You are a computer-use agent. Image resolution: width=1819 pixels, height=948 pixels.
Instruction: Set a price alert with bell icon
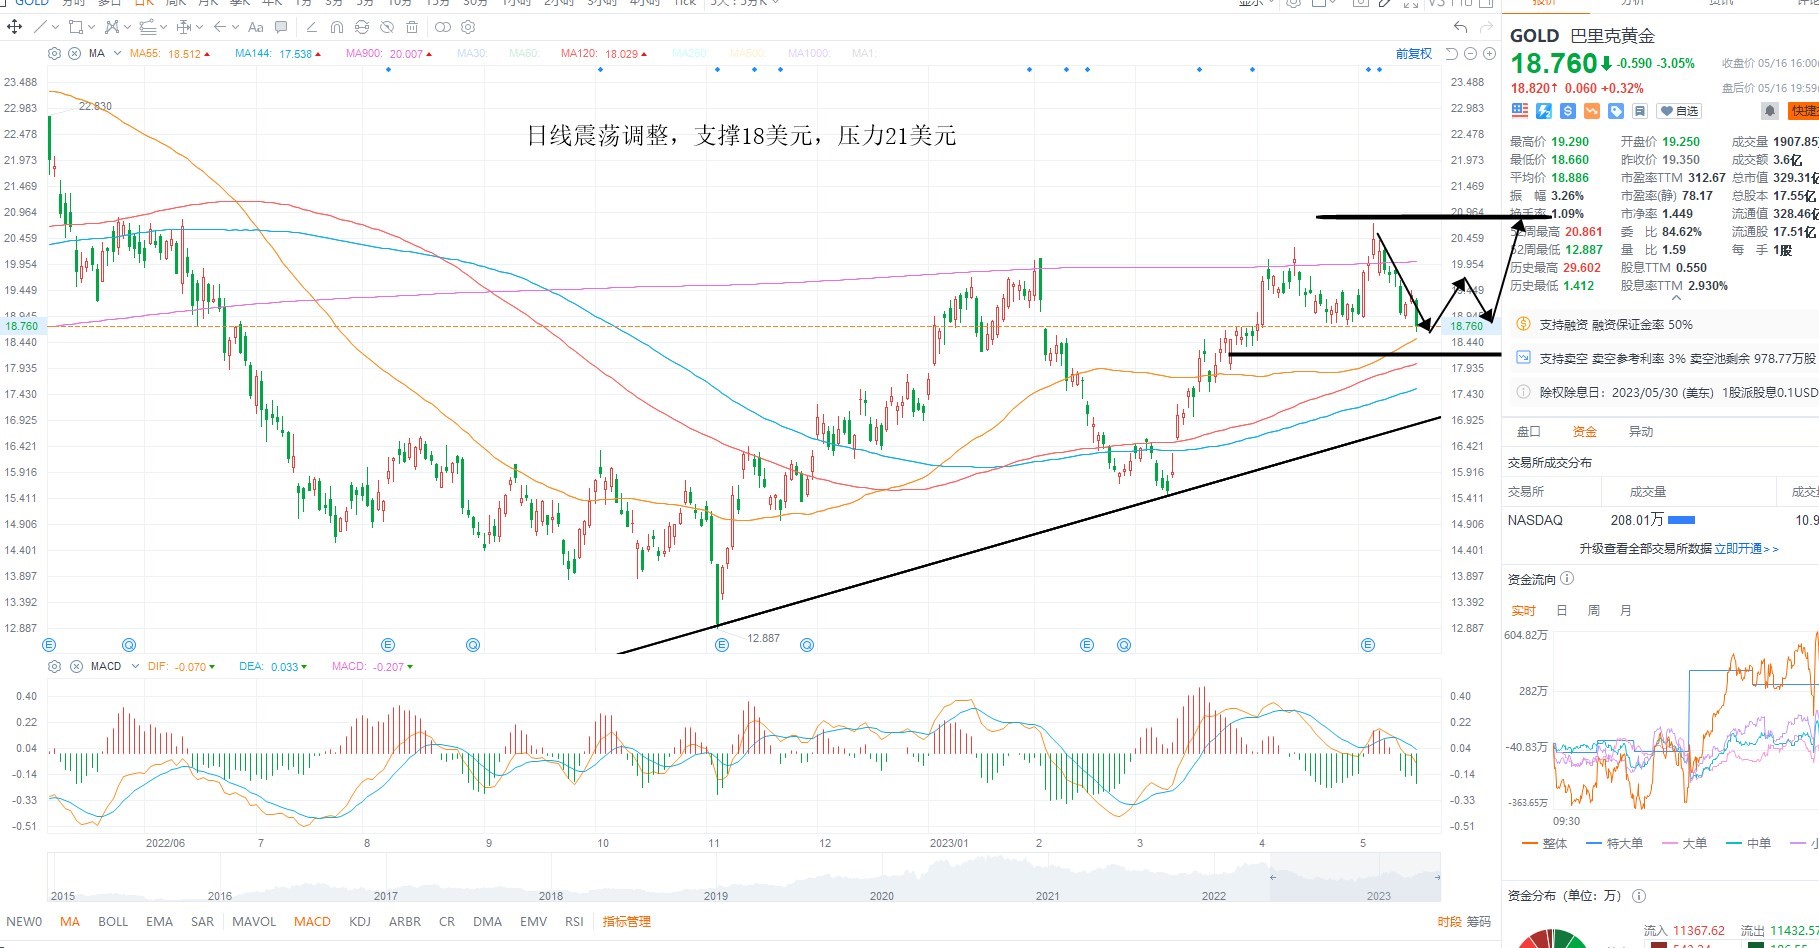point(1770,111)
